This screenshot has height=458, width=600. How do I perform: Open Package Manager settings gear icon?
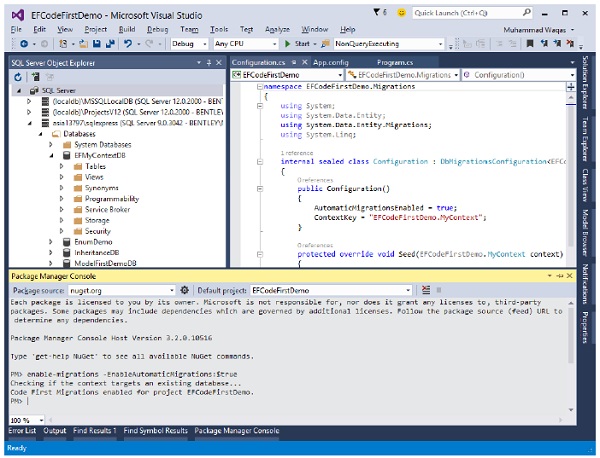coord(184,289)
